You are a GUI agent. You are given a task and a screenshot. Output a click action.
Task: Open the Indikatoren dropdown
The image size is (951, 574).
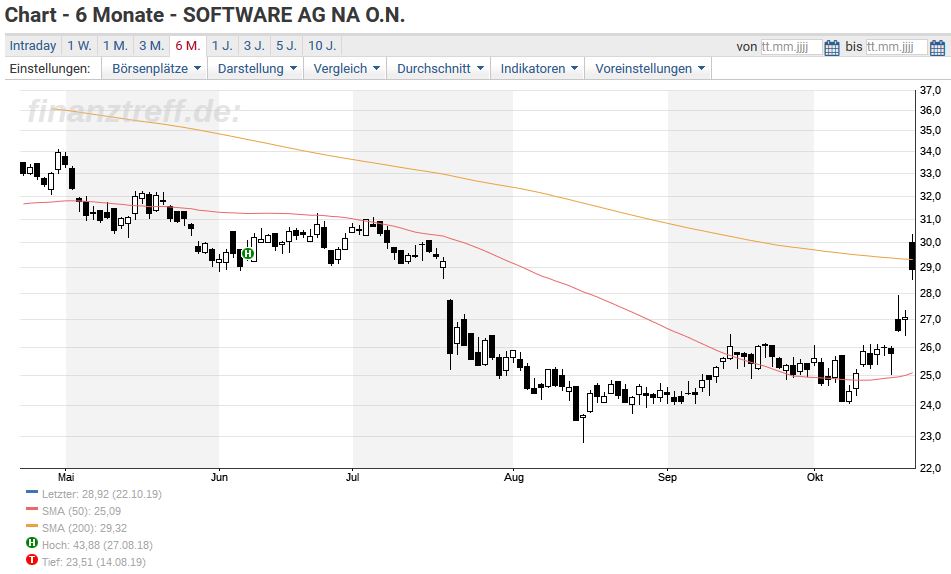tap(538, 69)
